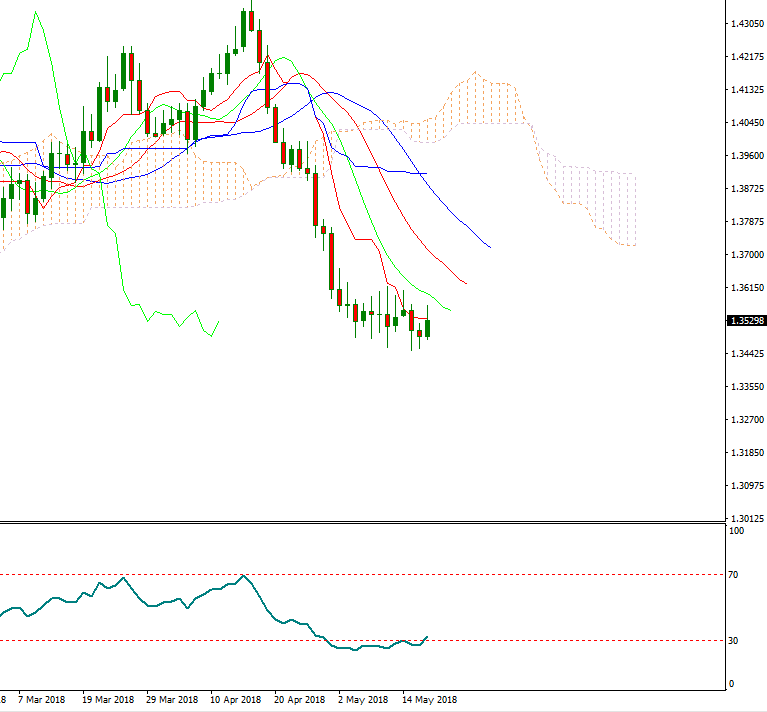Click the 14 May 2018 date label
This screenshot has width=767, height=712.
click(x=429, y=700)
